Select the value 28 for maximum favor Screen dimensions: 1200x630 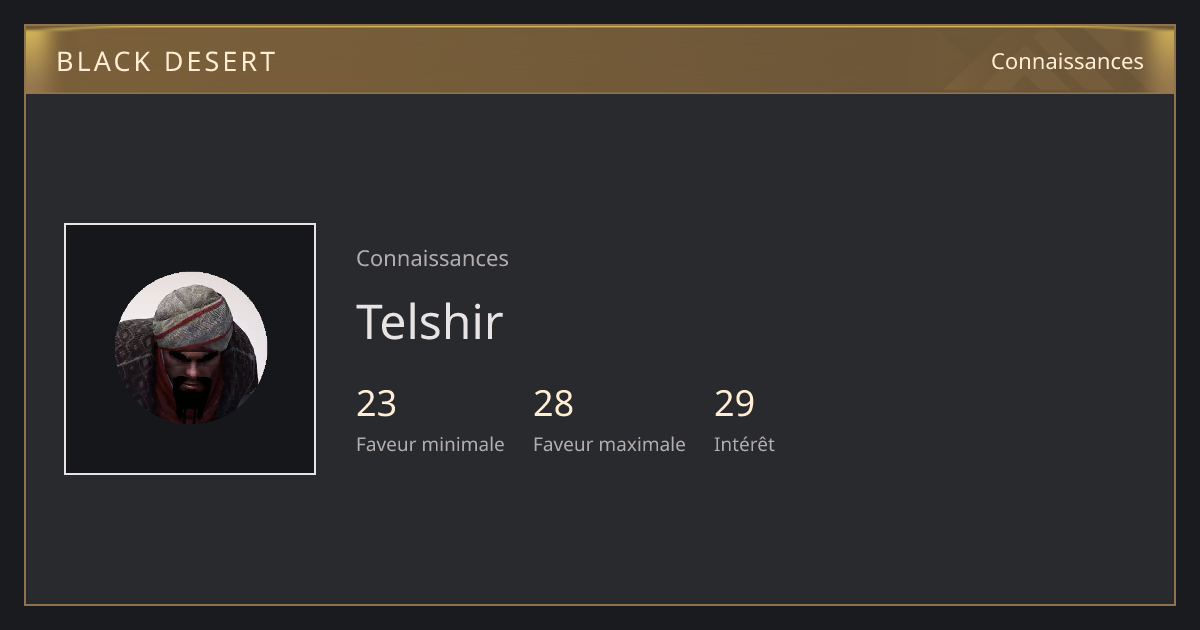pyautogui.click(x=553, y=404)
